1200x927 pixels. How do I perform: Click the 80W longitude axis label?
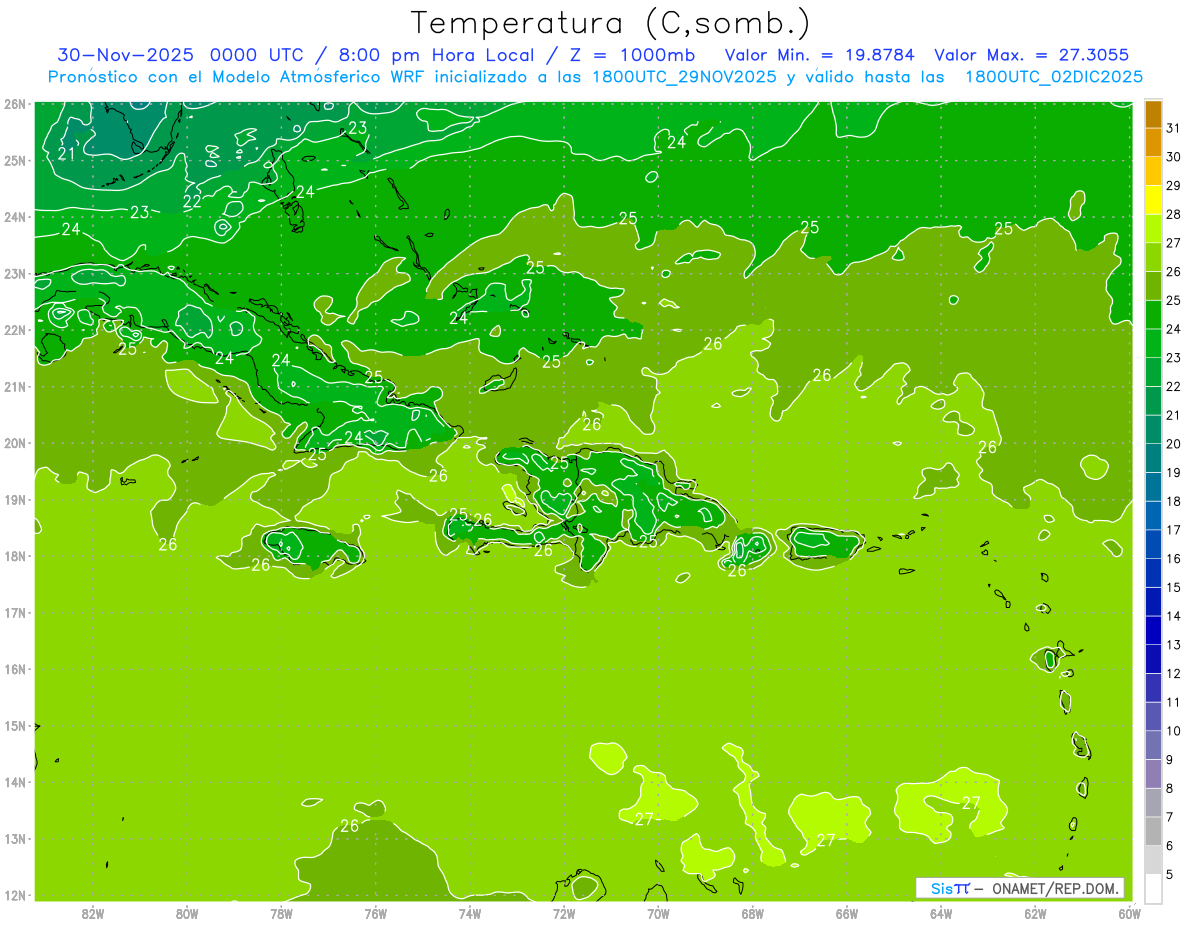(x=186, y=913)
